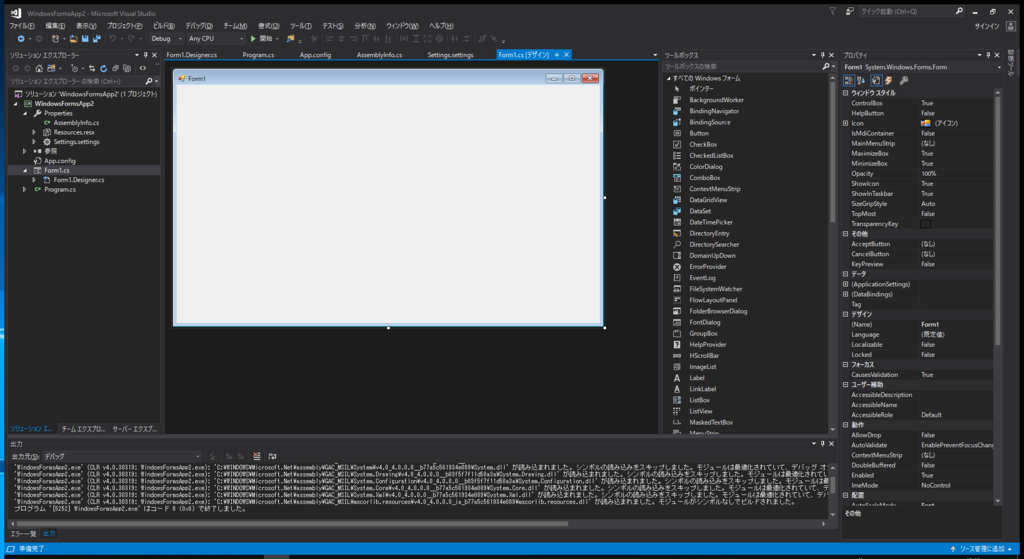Start debugging with the green play button

click(x=253, y=39)
